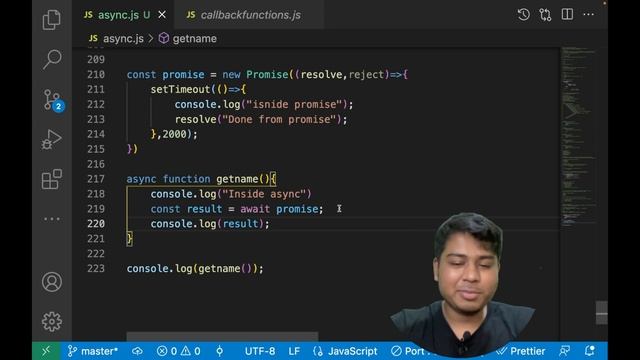Viewport: 640px width, 360px height.
Task: Click the "async" keyword on line 217
Action: (x=141, y=179)
